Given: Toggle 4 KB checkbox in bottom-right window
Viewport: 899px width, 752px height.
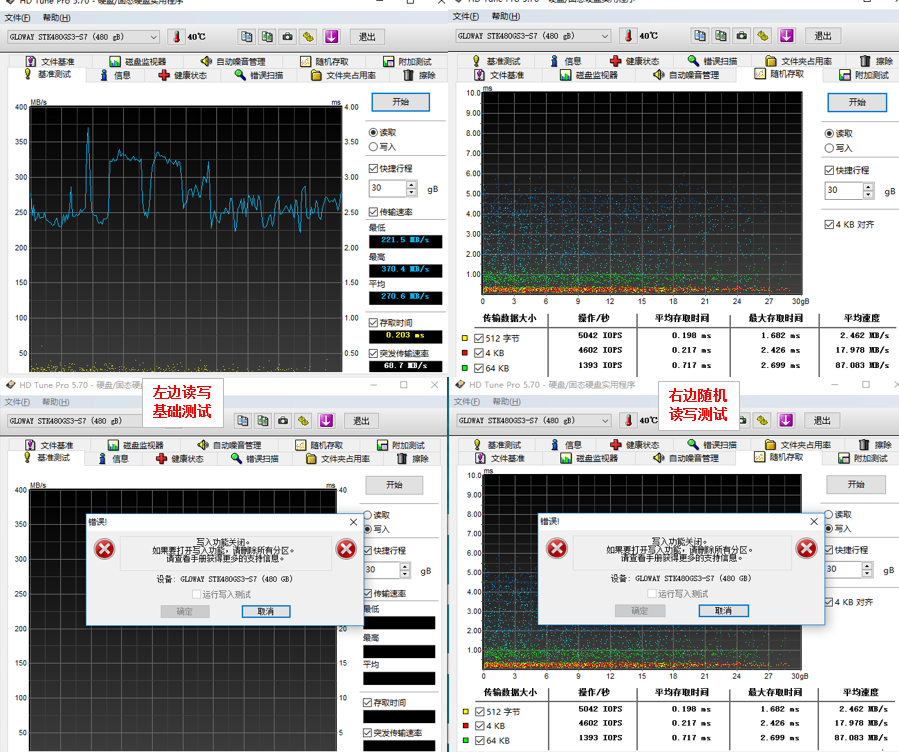Looking at the screenshot, I should (x=480, y=726).
